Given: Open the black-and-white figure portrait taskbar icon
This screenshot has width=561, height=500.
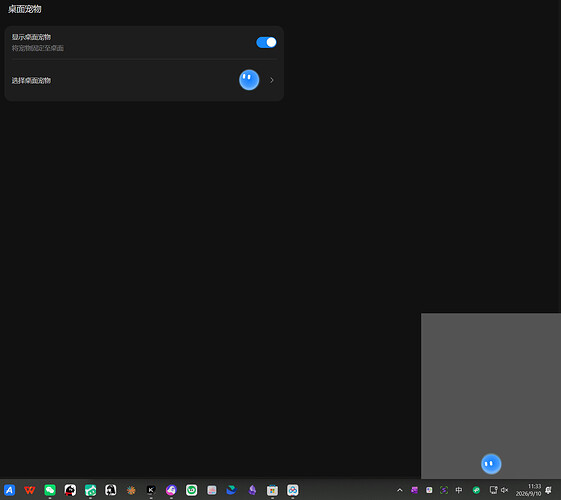Looking at the screenshot, I should [x=111, y=490].
